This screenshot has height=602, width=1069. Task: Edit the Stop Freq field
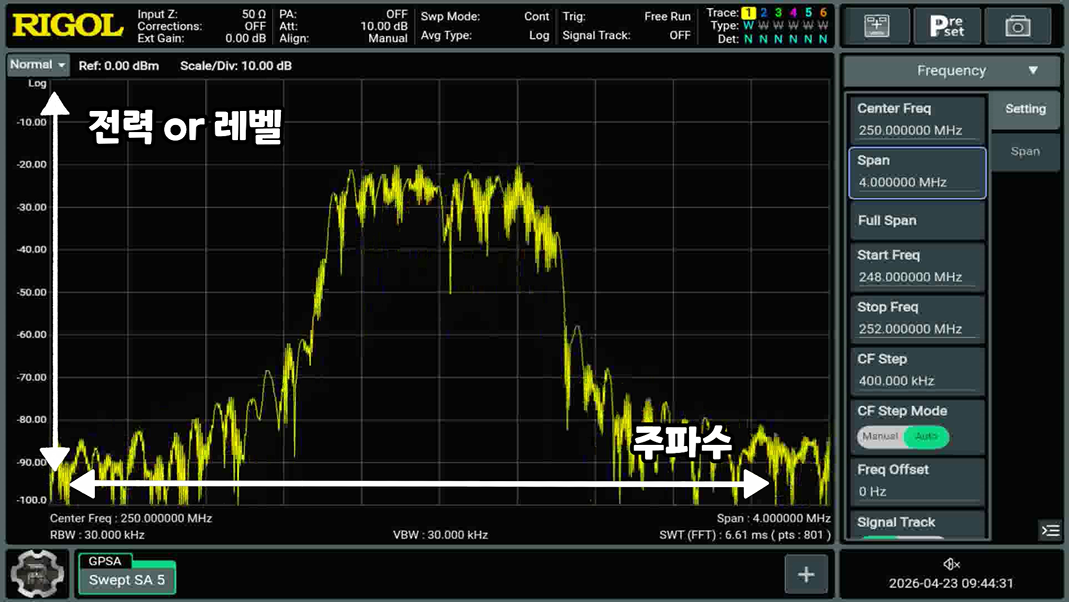pyautogui.click(x=917, y=318)
